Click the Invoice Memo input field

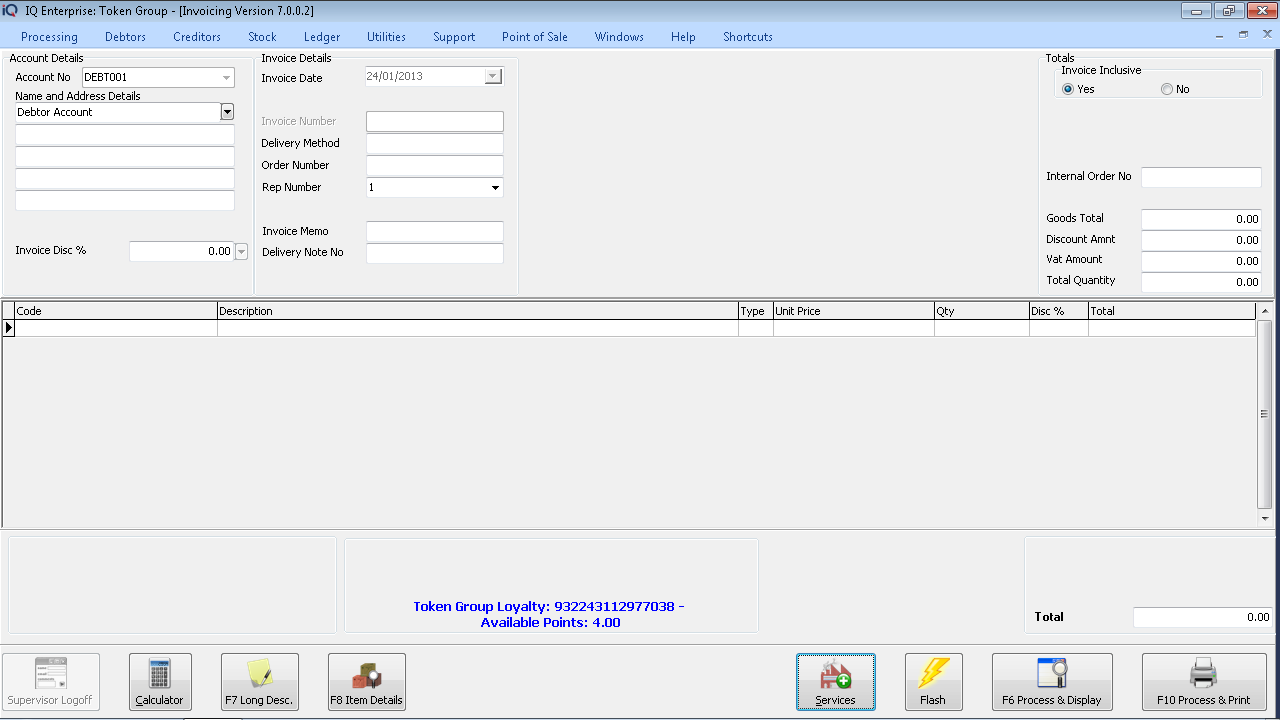tap(435, 232)
